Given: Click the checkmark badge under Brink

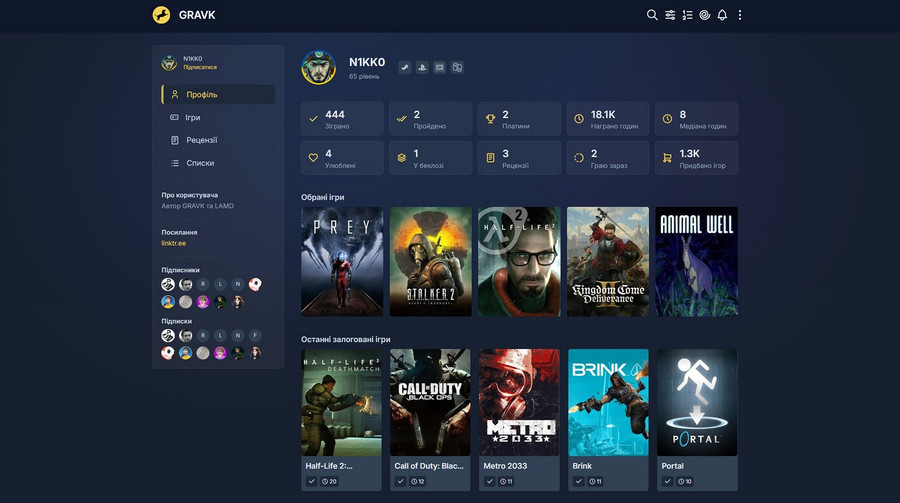Looking at the screenshot, I should 578,481.
